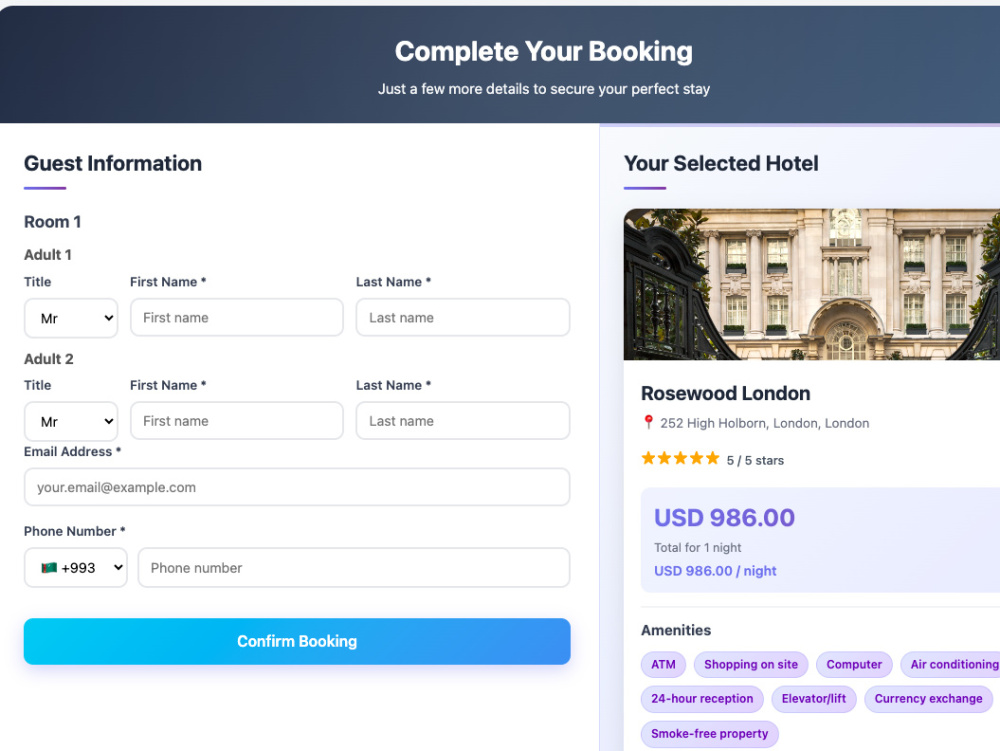Click the country flag in phone code
Screen dimensions: 1000x751
click(49, 567)
